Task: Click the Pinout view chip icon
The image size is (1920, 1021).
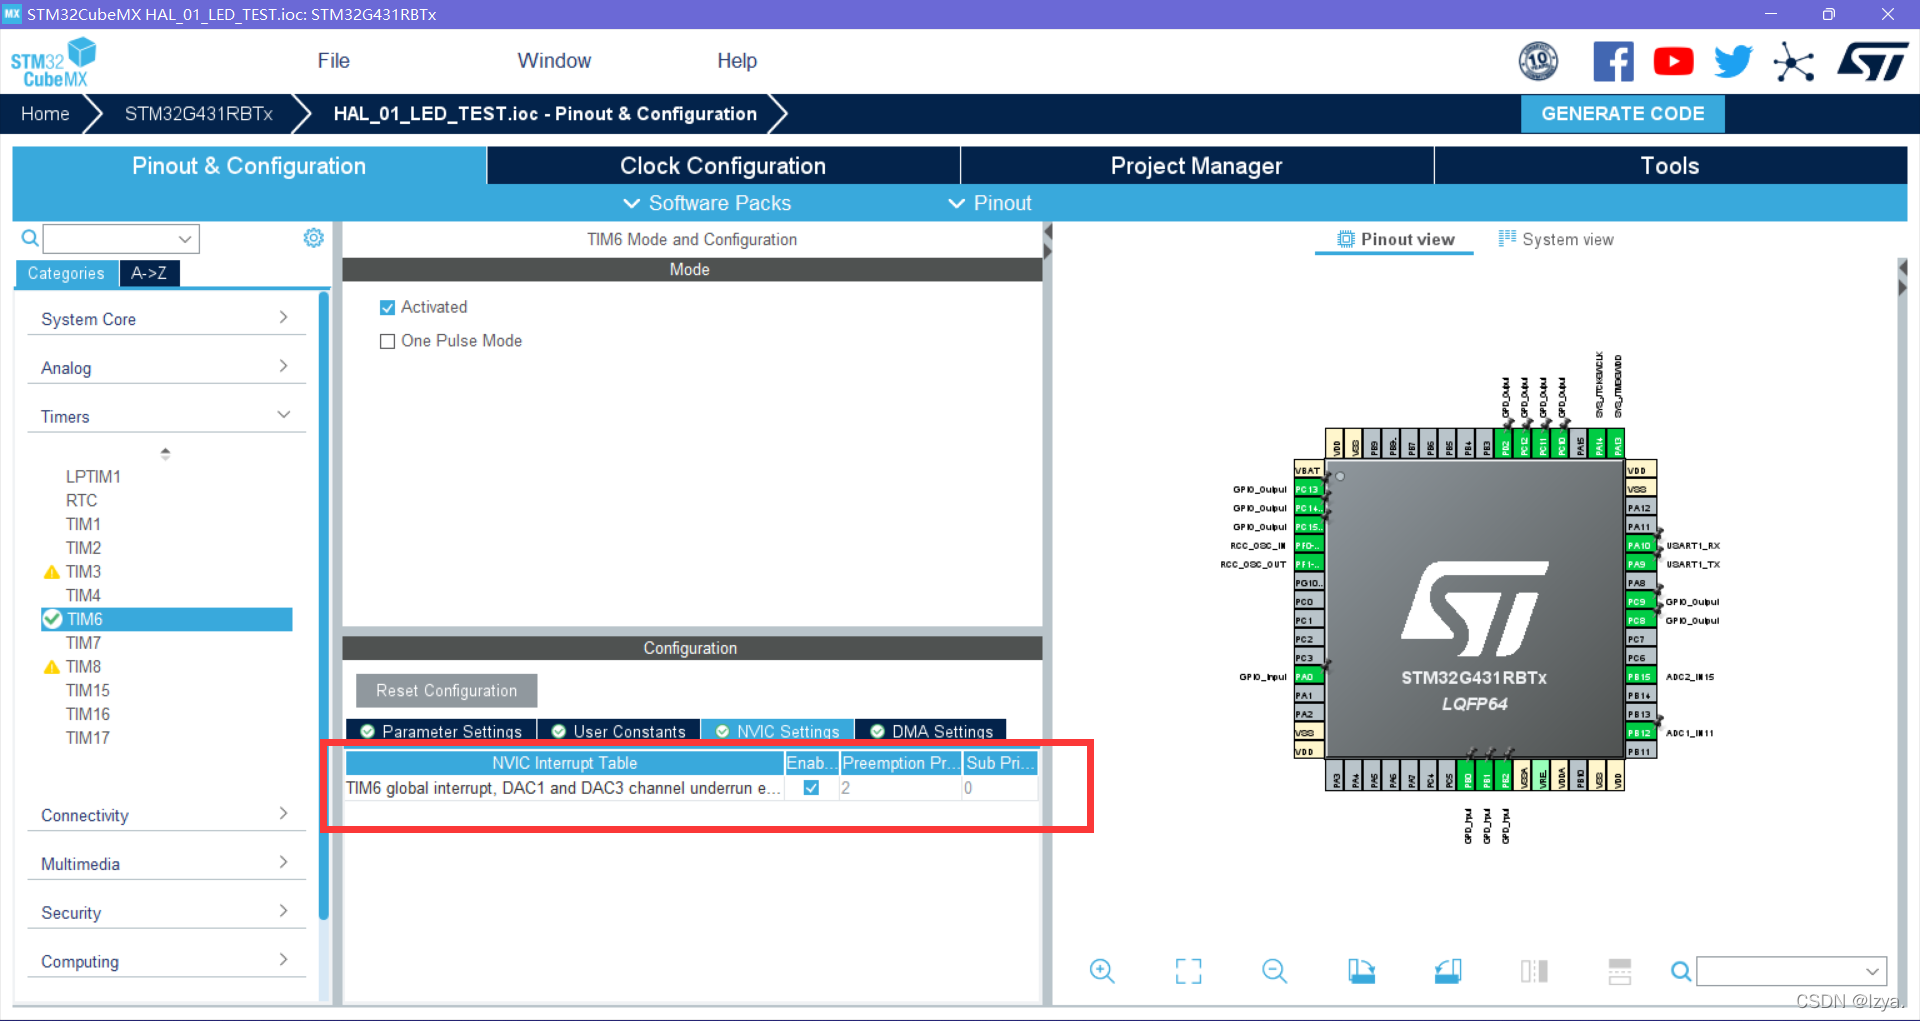Action: [1346, 239]
